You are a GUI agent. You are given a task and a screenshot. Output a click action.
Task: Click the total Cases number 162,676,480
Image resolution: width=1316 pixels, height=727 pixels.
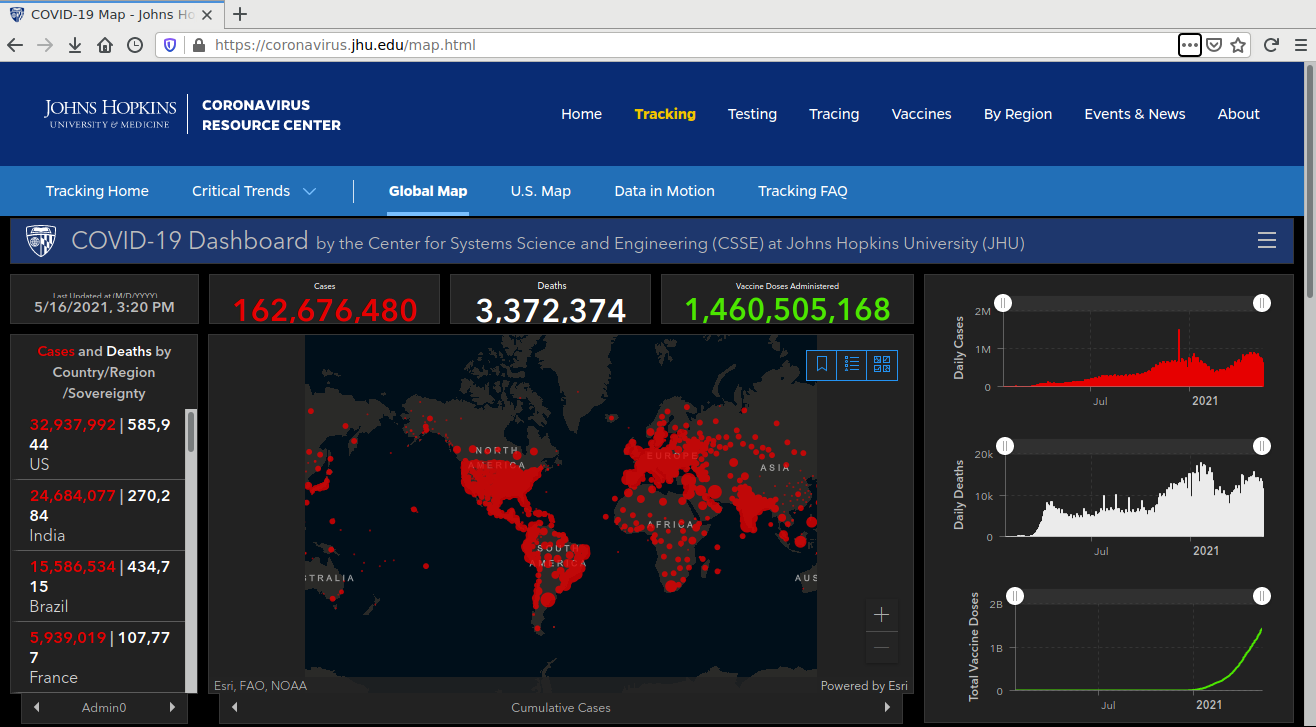[324, 309]
